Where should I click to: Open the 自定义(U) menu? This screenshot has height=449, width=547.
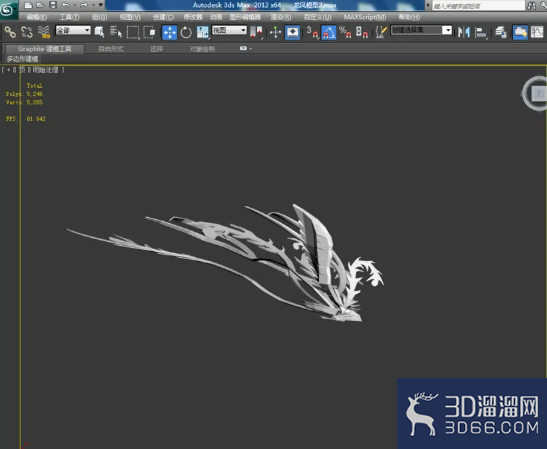pos(317,17)
